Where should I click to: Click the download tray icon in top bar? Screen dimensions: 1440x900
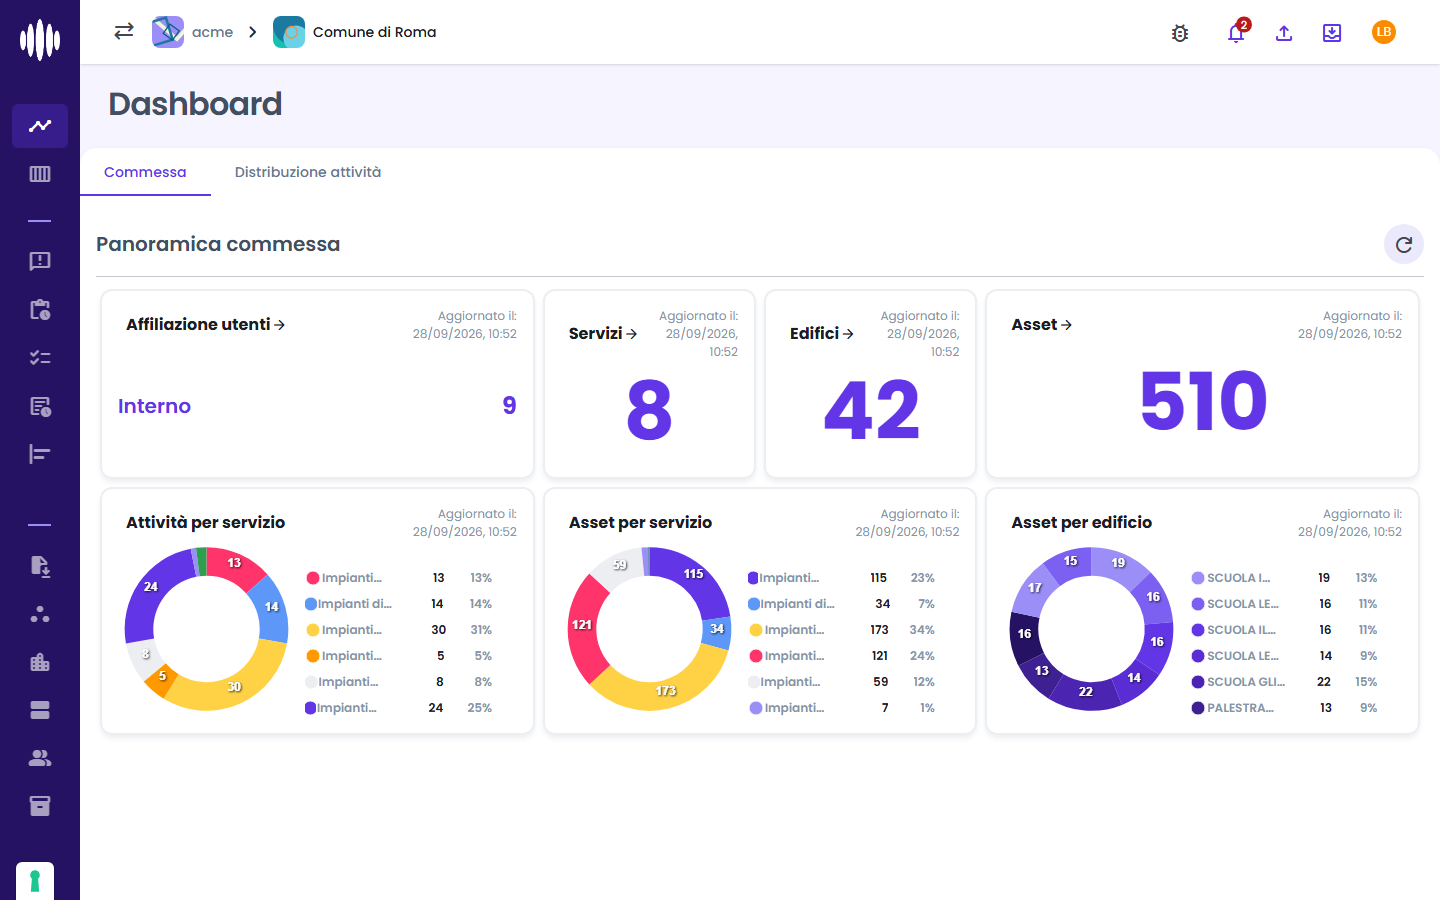1332,33
